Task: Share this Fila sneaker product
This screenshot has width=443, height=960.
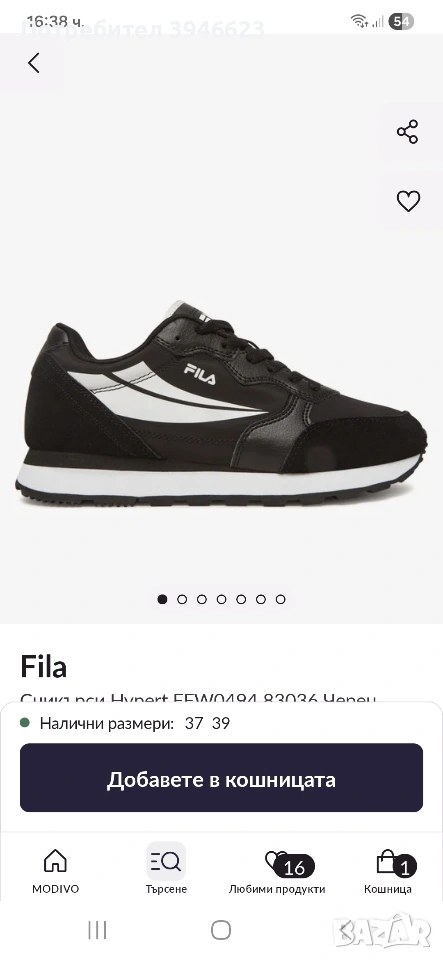Action: (x=408, y=132)
